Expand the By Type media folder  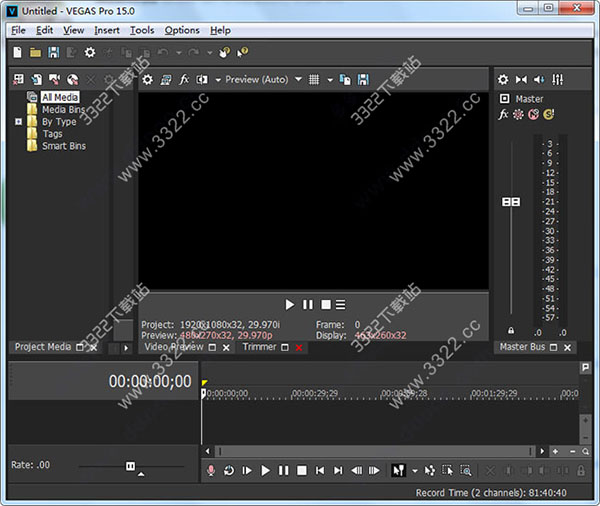point(18,122)
